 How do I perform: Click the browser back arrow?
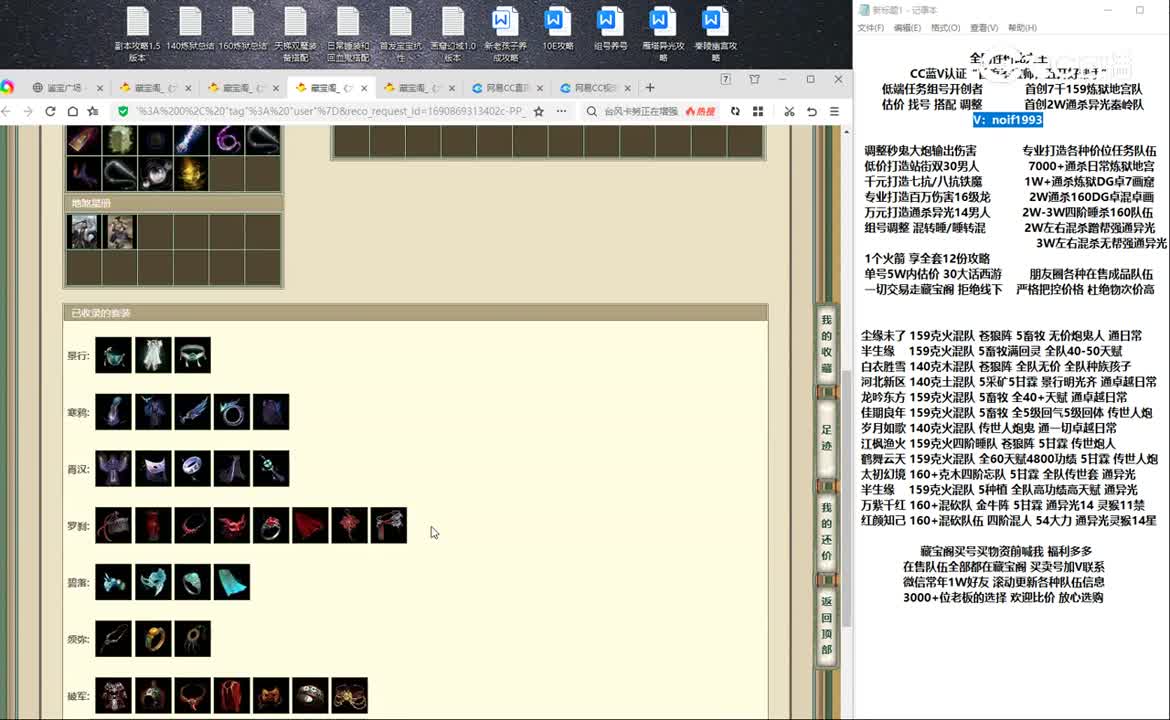pyautogui.click(x=7, y=111)
